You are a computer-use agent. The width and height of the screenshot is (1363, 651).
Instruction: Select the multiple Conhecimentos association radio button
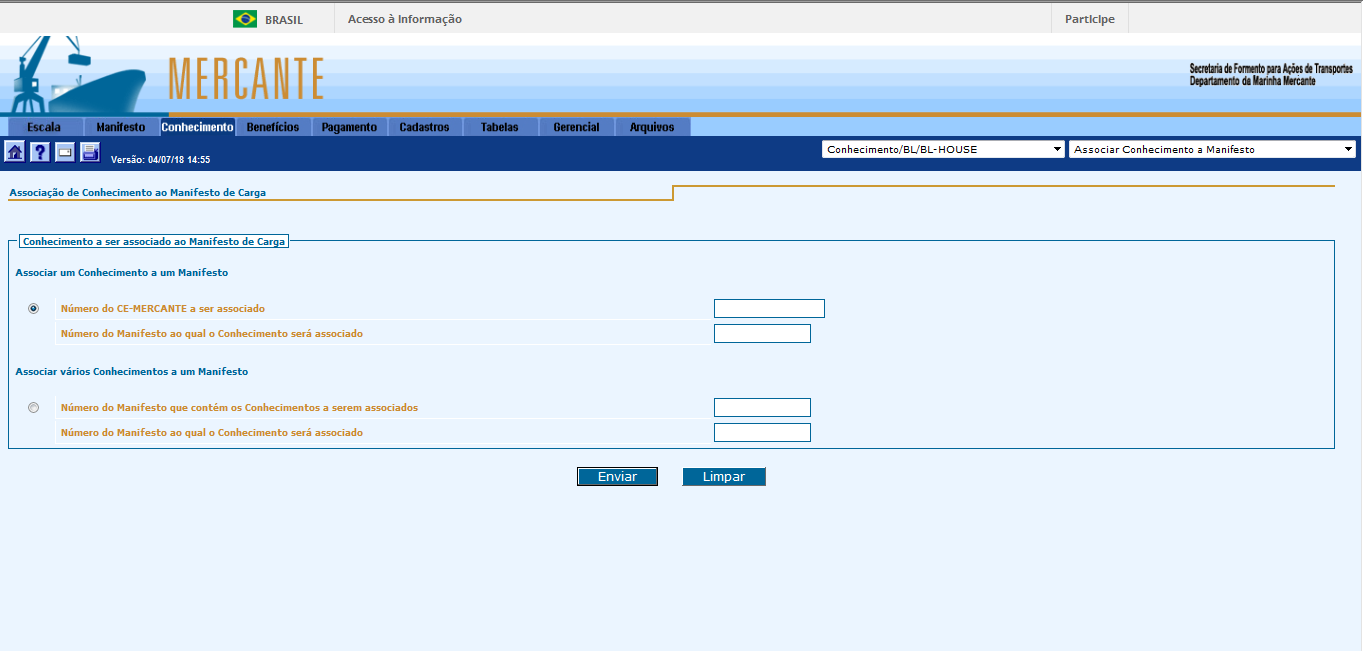34,407
